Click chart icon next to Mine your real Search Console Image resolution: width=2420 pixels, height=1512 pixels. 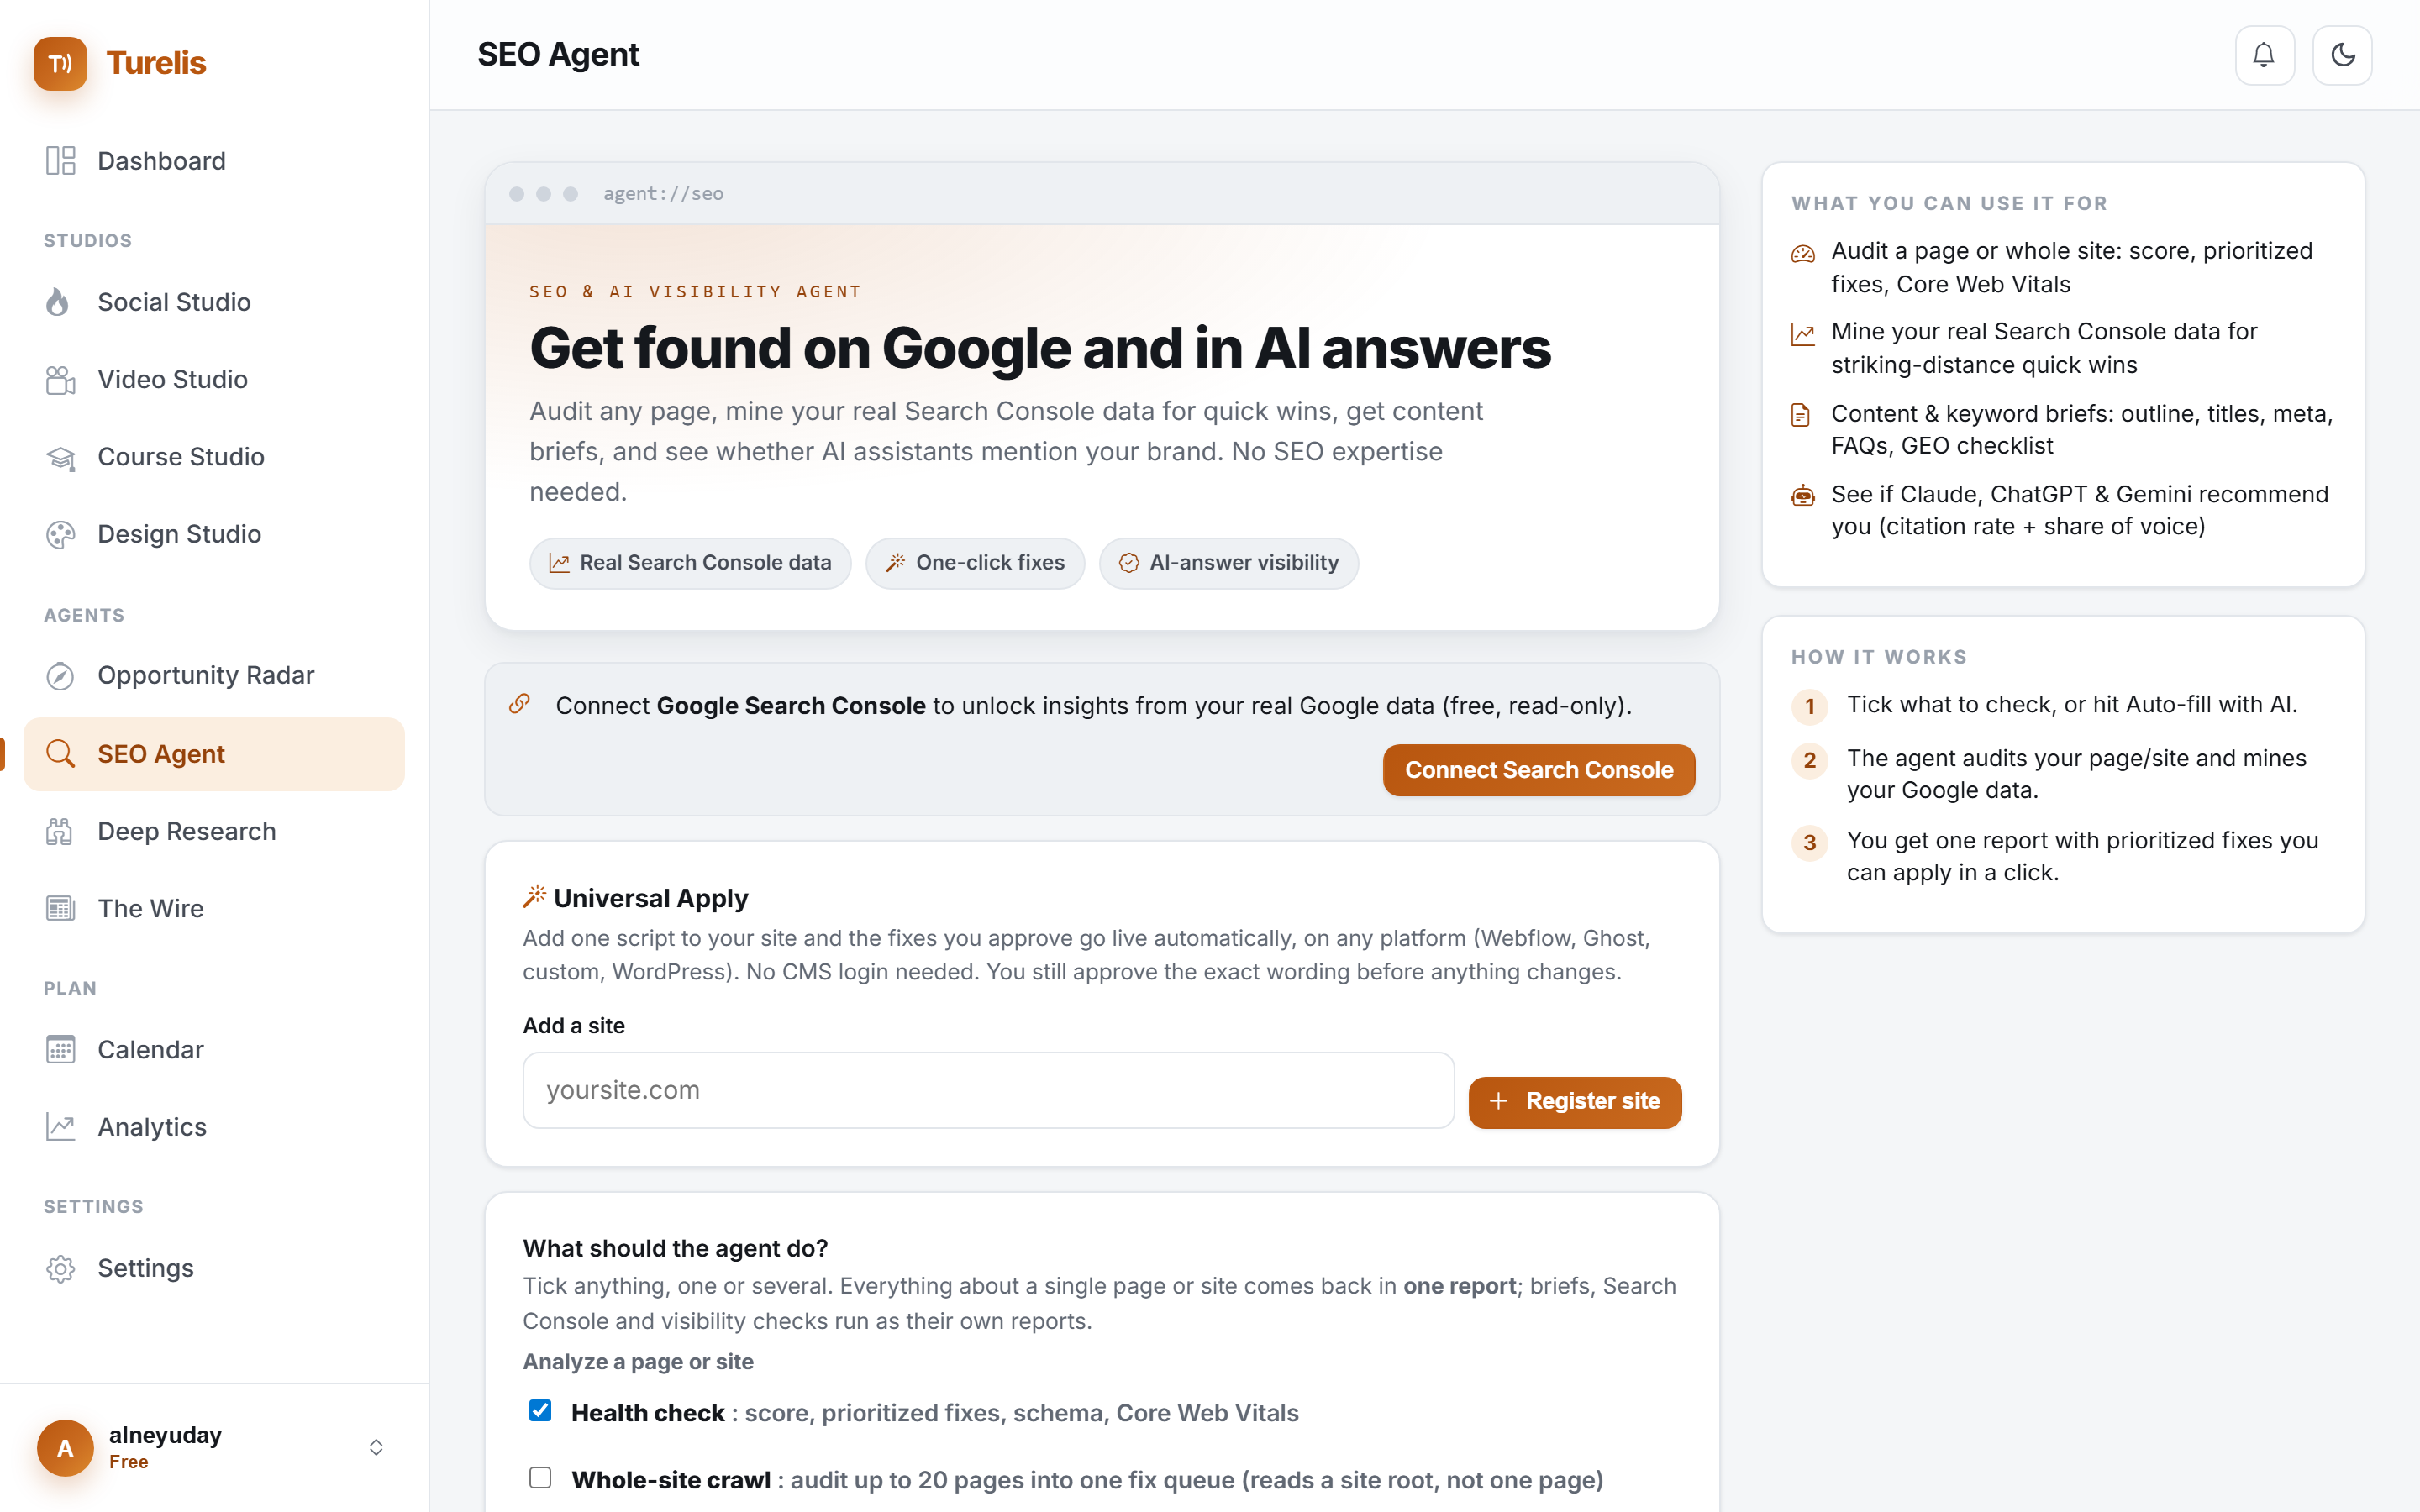[x=1803, y=334]
